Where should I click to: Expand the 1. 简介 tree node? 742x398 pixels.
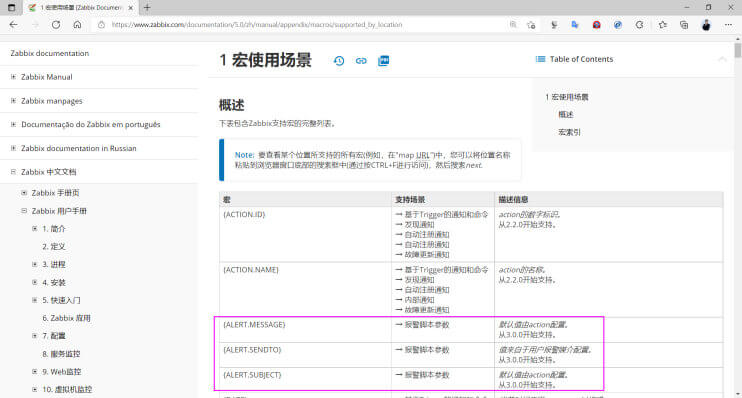(35, 229)
